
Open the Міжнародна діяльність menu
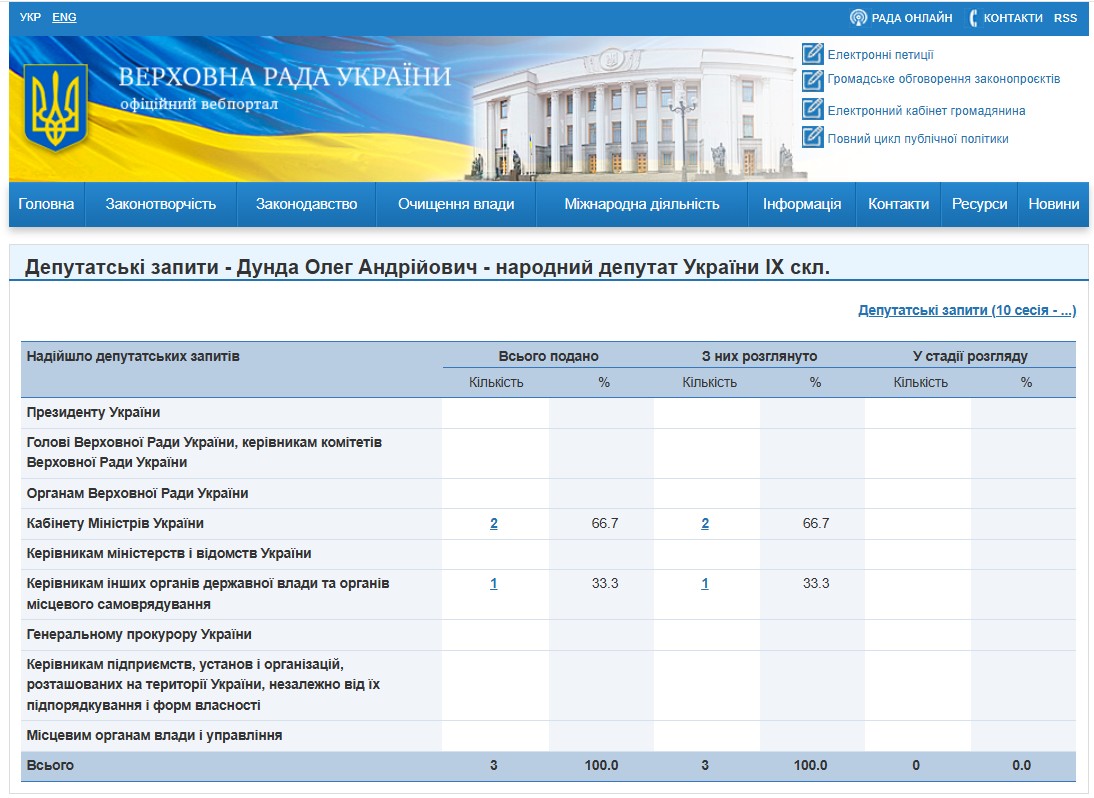[x=641, y=204]
